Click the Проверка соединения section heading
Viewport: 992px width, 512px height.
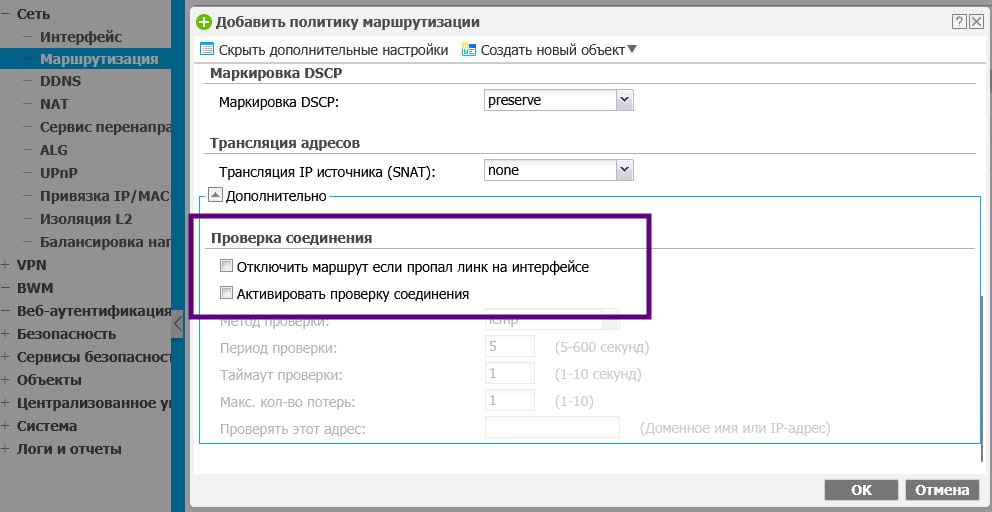pyautogui.click(x=291, y=239)
